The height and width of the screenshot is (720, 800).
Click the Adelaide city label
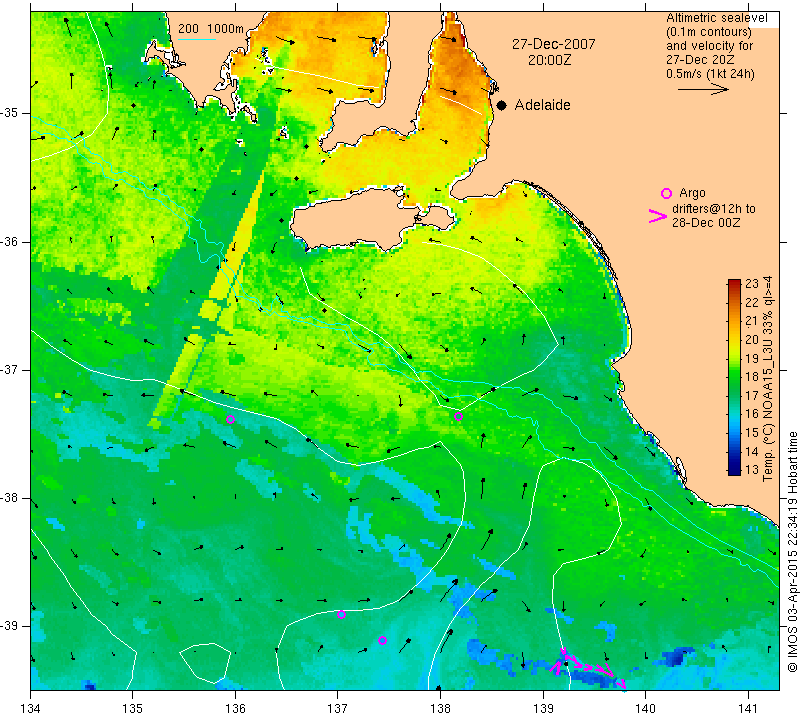click(x=542, y=105)
